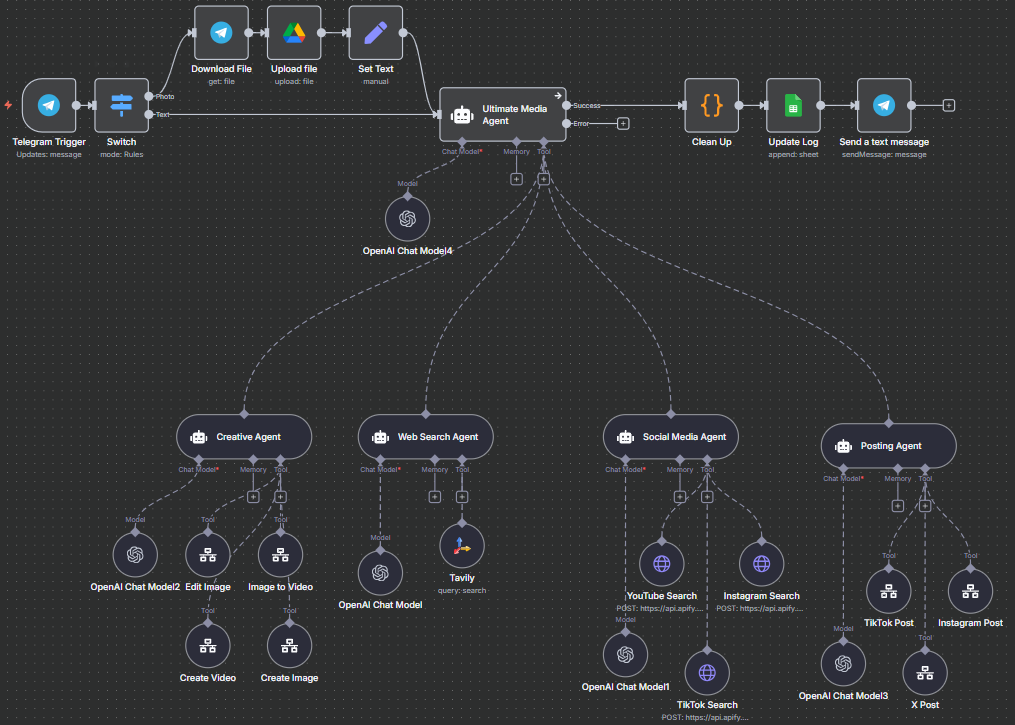This screenshot has height=725, width=1015.
Task: Open the Update Log Google Sheets node
Action: coord(792,105)
